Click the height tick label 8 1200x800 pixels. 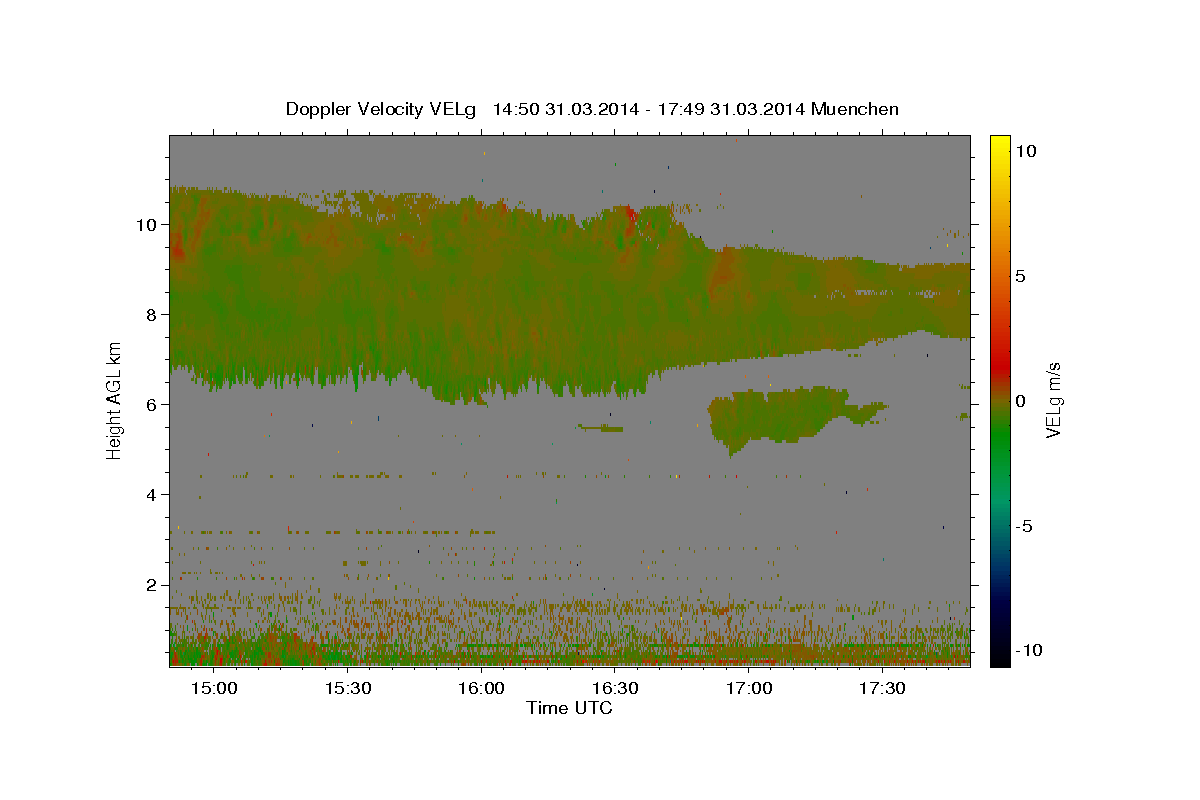pos(152,314)
